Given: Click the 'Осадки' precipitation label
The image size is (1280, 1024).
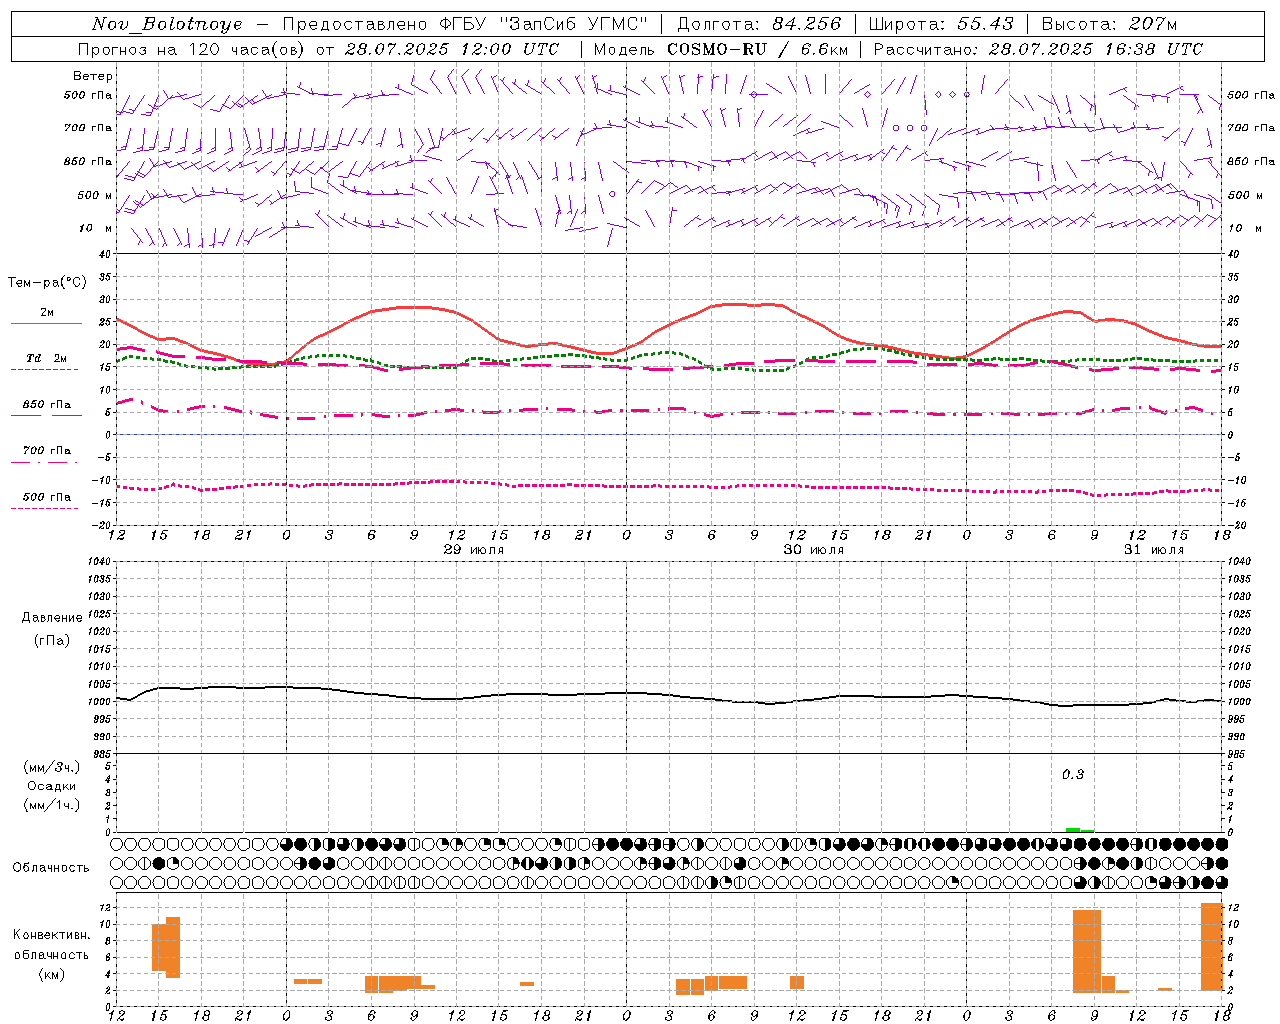Looking at the screenshot, I should pos(52,786).
